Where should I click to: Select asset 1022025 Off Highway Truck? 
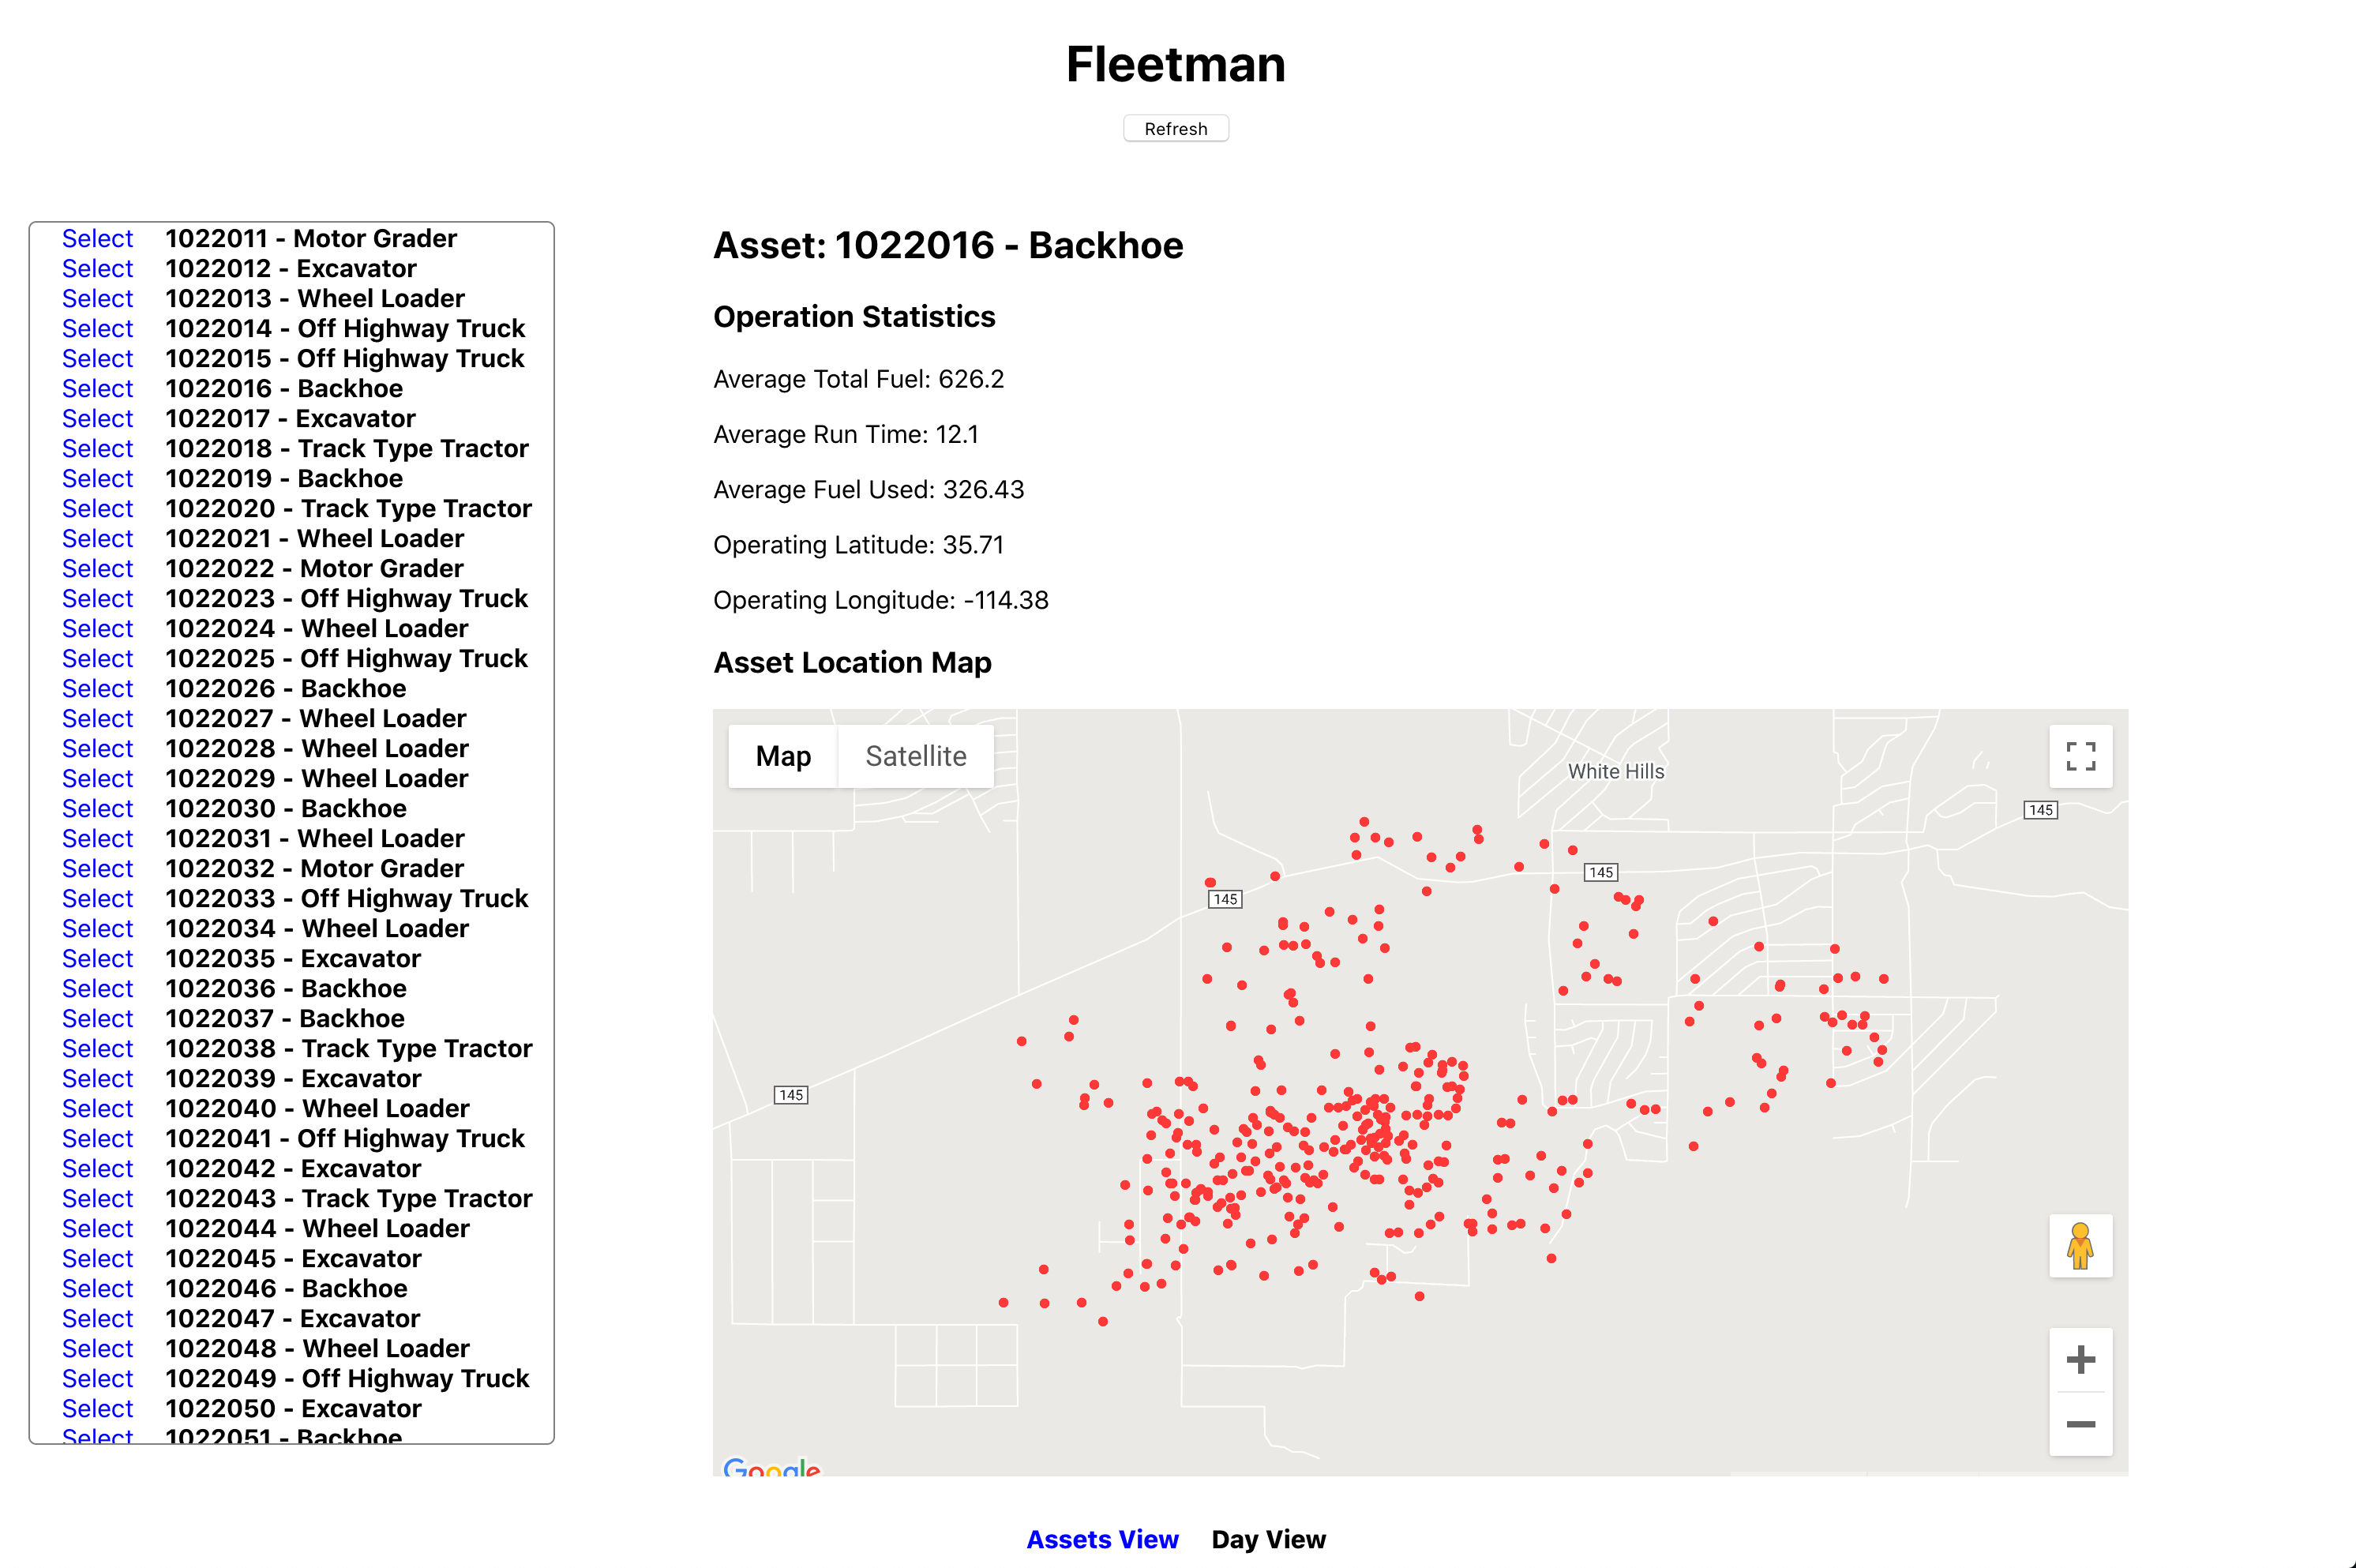97,658
